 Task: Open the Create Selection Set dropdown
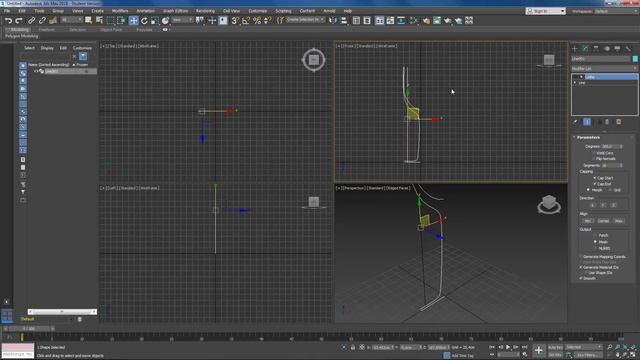[305, 20]
